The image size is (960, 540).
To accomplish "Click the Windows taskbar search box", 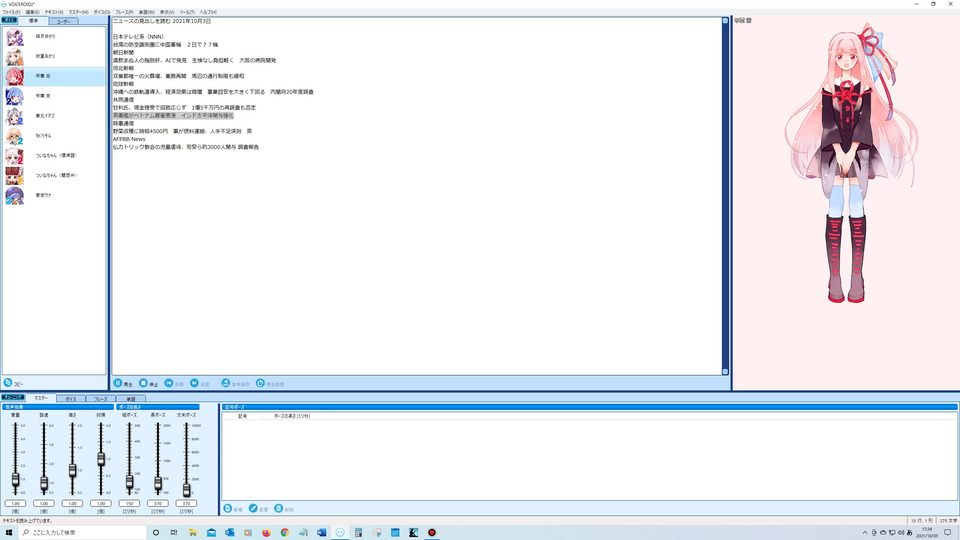I will pos(83,533).
